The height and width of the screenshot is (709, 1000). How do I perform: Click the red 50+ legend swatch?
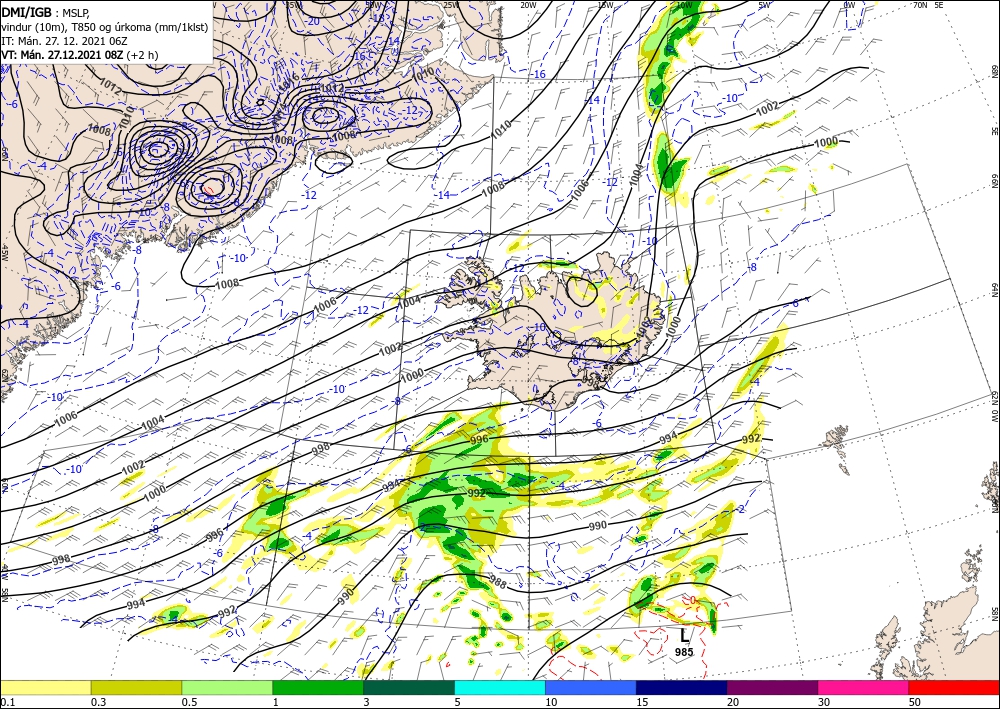954,687
